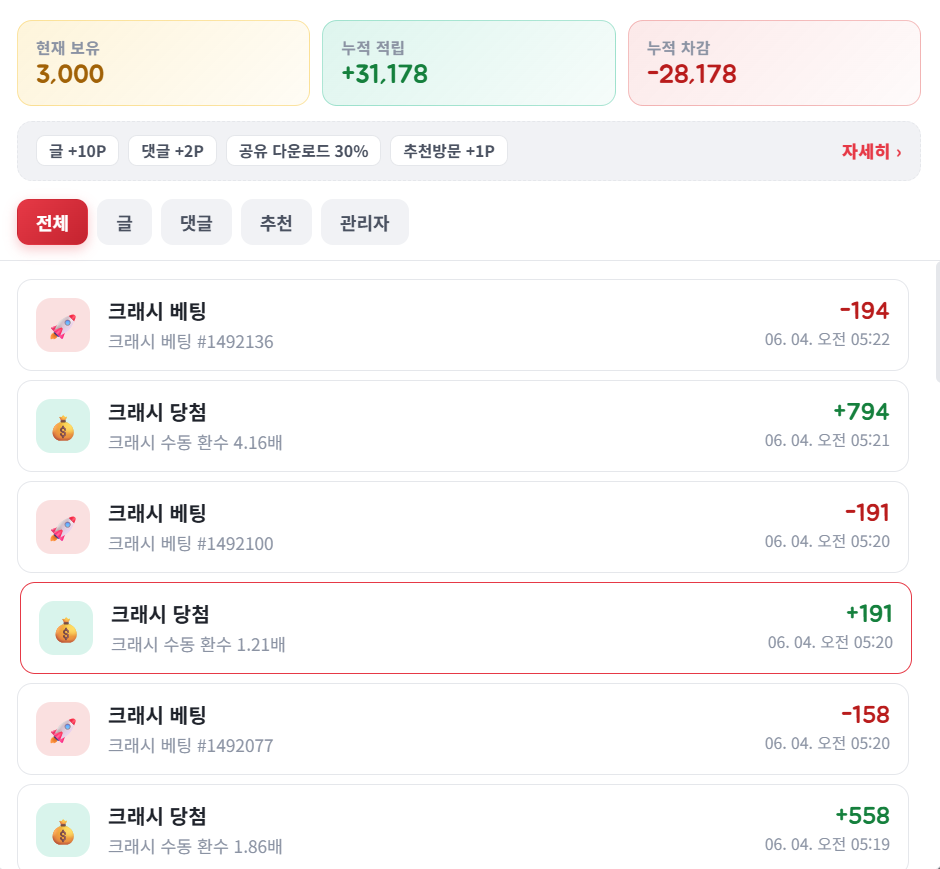The height and width of the screenshot is (869, 940).
Task: Open the 자세히 details link
Action: click(x=871, y=151)
